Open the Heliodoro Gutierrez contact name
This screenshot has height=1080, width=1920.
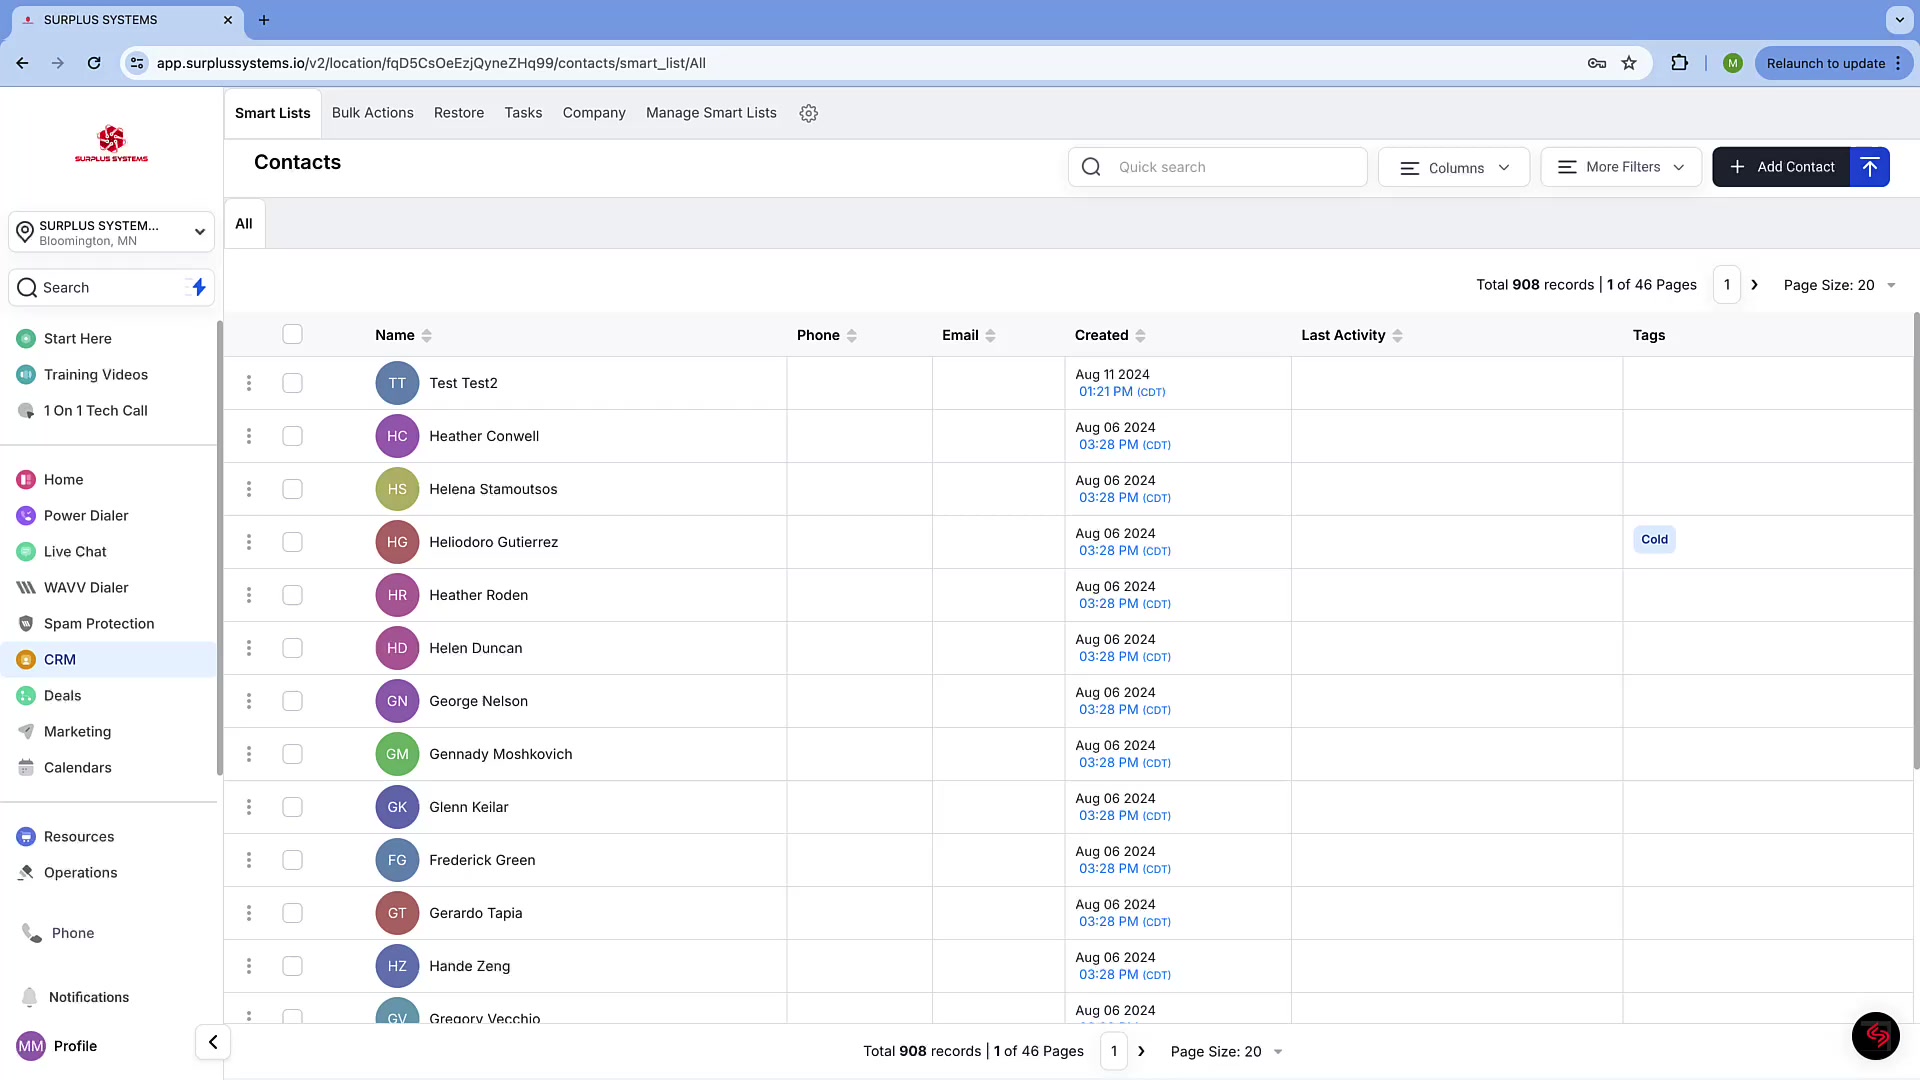tap(493, 542)
